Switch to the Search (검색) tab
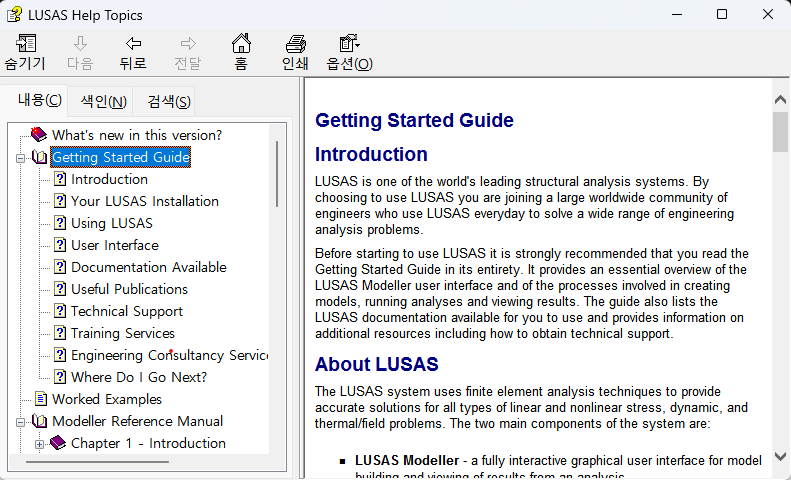 (x=168, y=101)
